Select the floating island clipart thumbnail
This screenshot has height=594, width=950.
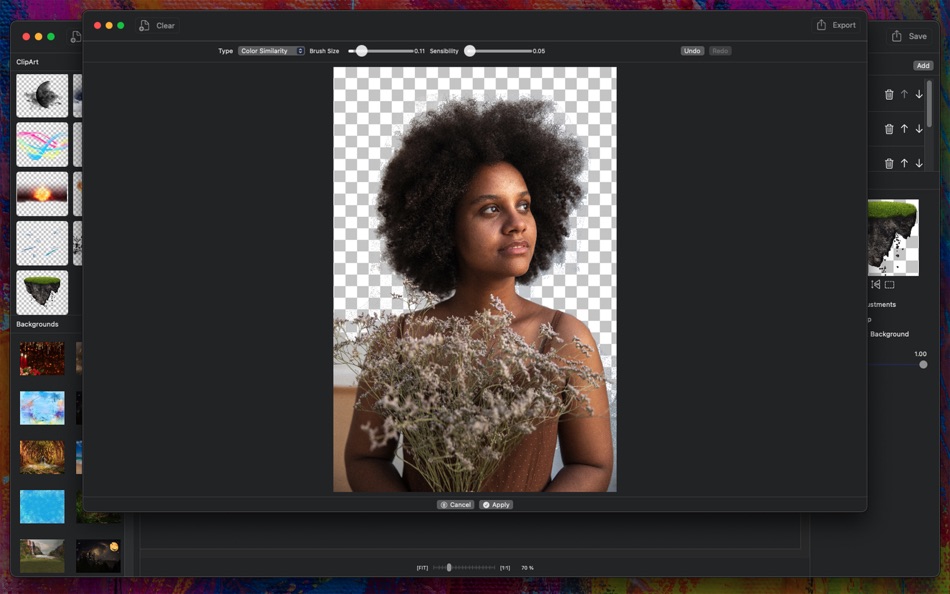tap(42, 292)
